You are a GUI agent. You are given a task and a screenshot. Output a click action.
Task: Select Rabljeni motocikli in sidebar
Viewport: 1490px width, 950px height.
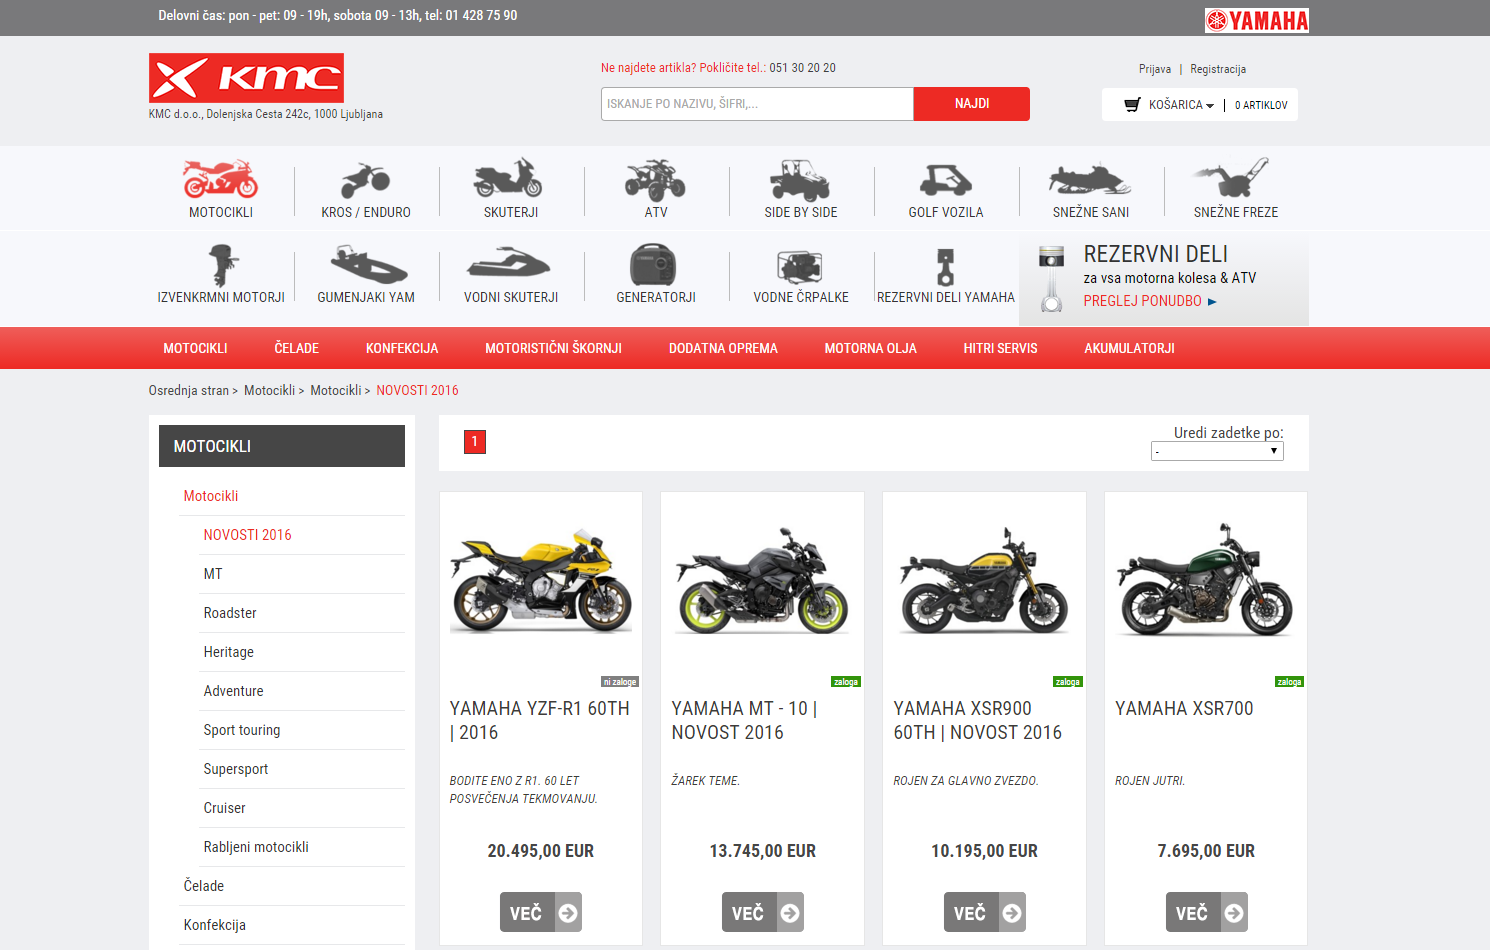pos(256,847)
